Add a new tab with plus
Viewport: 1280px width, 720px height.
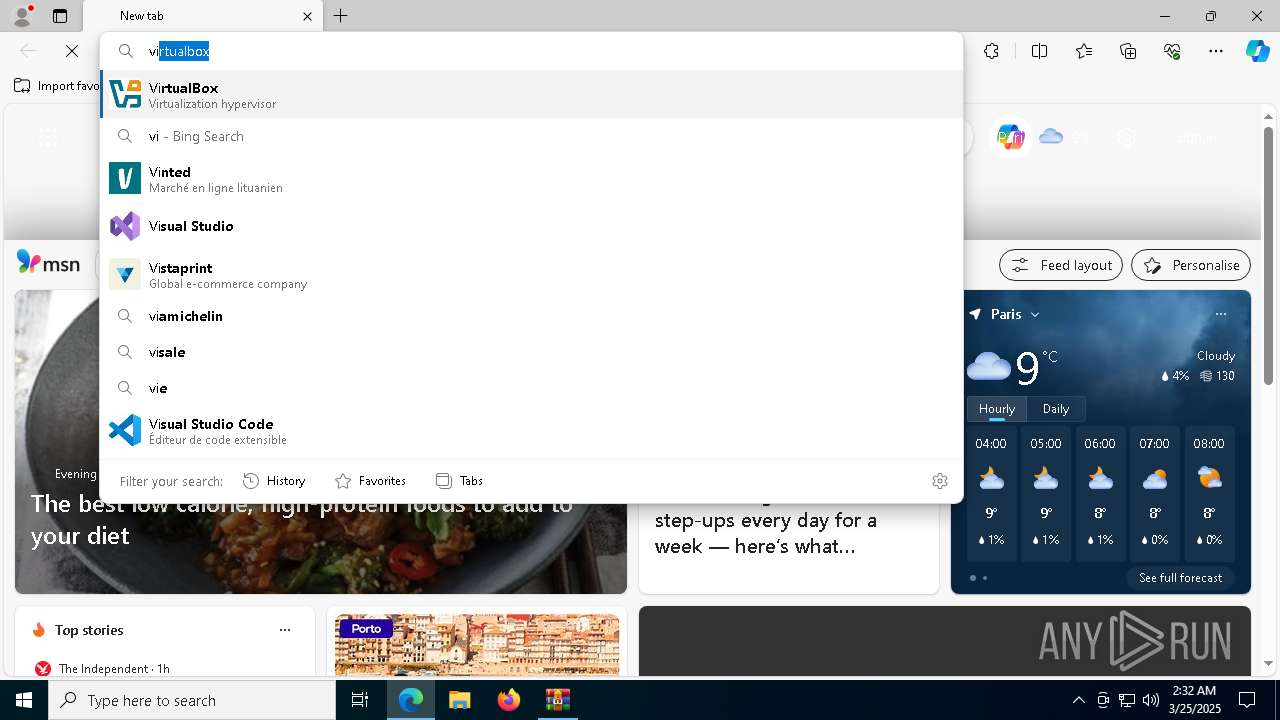(x=341, y=16)
